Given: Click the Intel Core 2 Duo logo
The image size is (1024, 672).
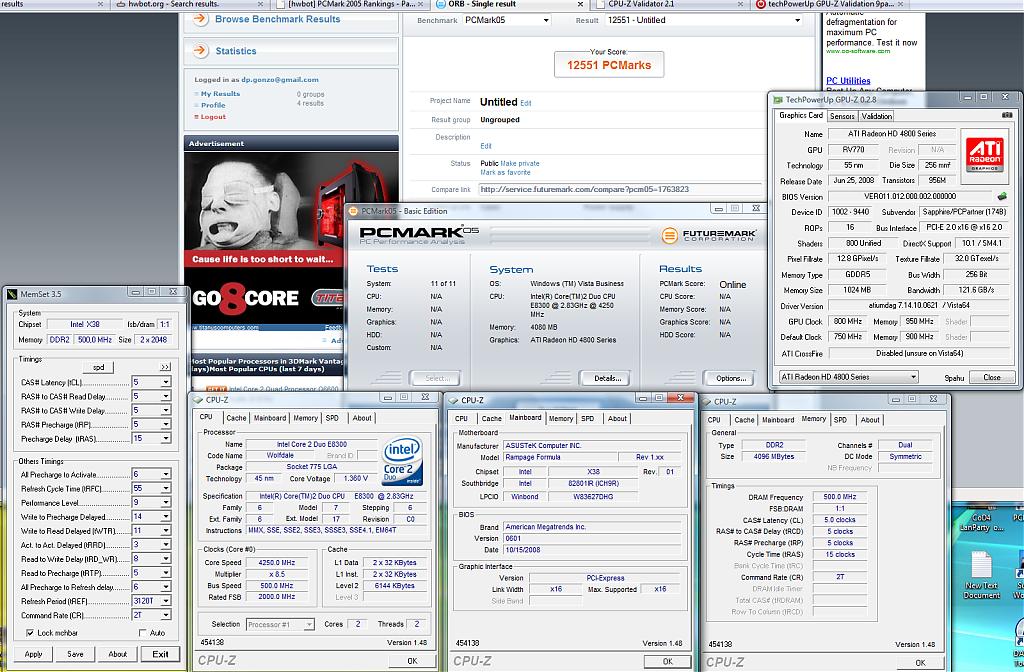Looking at the screenshot, I should pyautogui.click(x=401, y=461).
